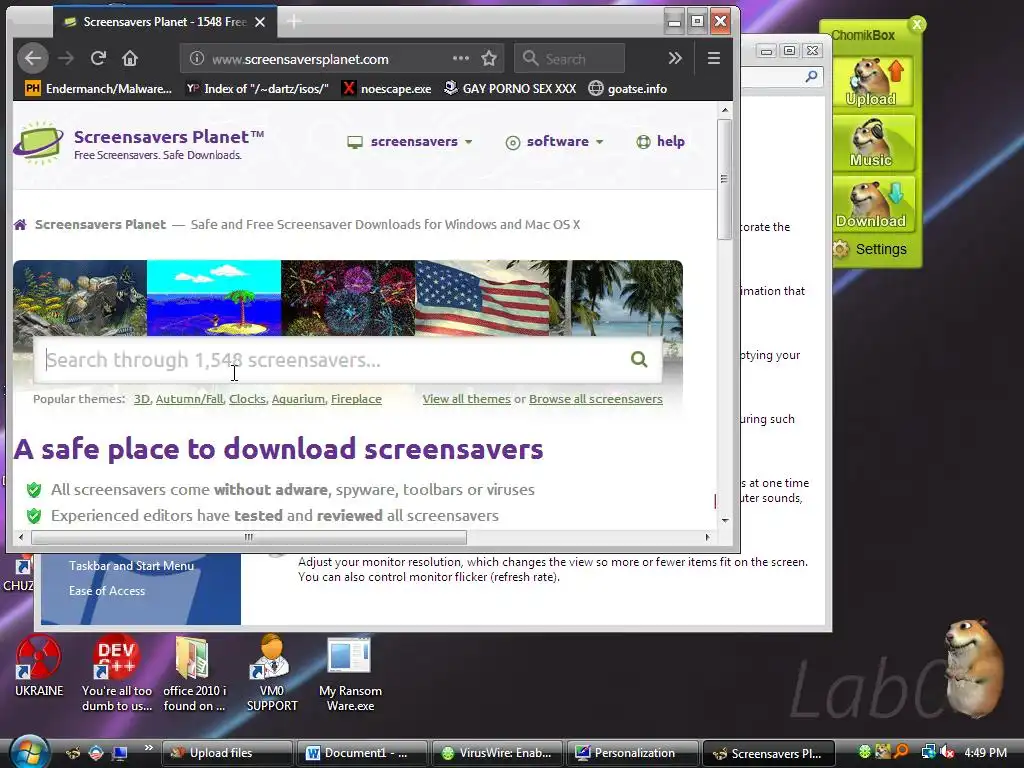Open the Clocks theme link
Screen dimensions: 1024x768
(248, 399)
